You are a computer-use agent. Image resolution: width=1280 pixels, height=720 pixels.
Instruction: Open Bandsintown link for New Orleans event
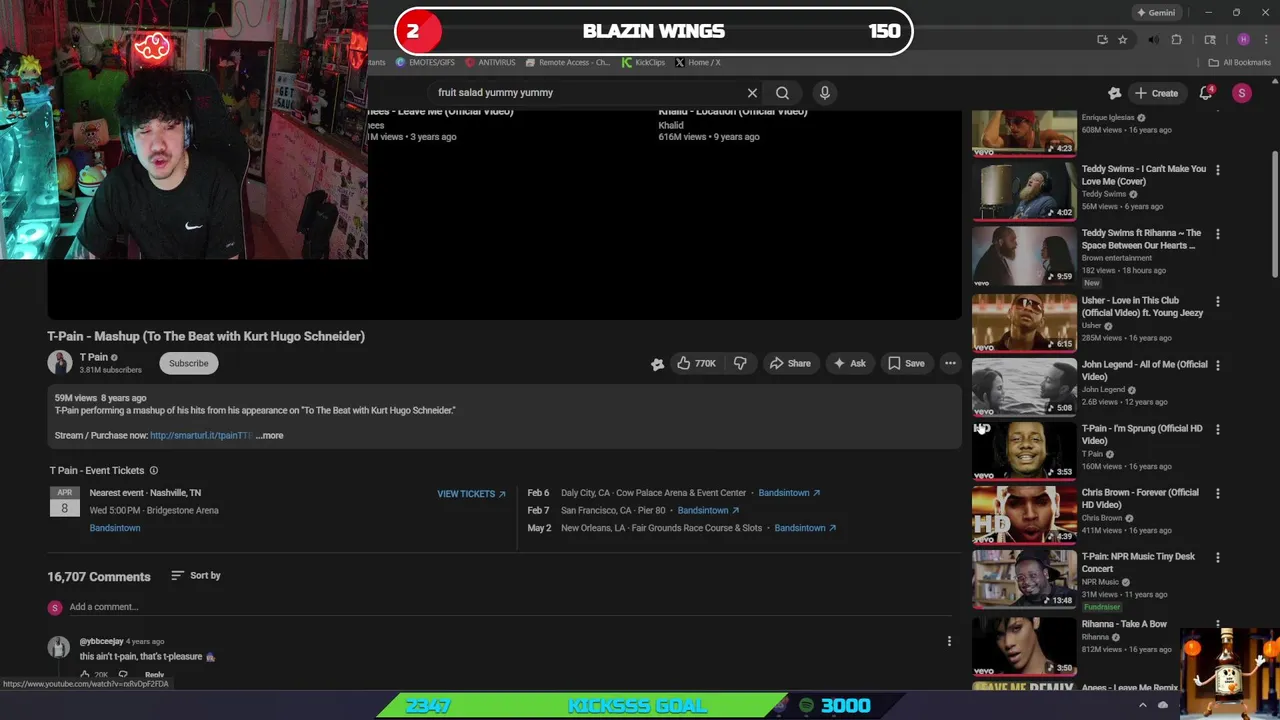click(805, 528)
